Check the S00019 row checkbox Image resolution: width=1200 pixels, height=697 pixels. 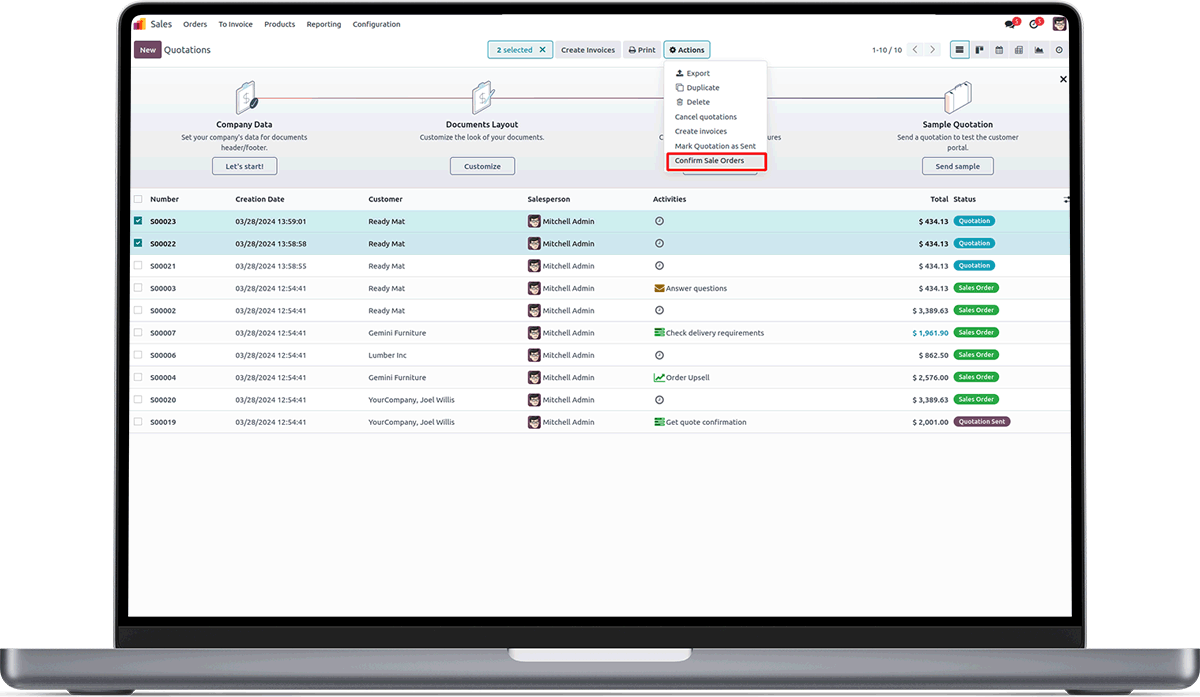point(138,422)
